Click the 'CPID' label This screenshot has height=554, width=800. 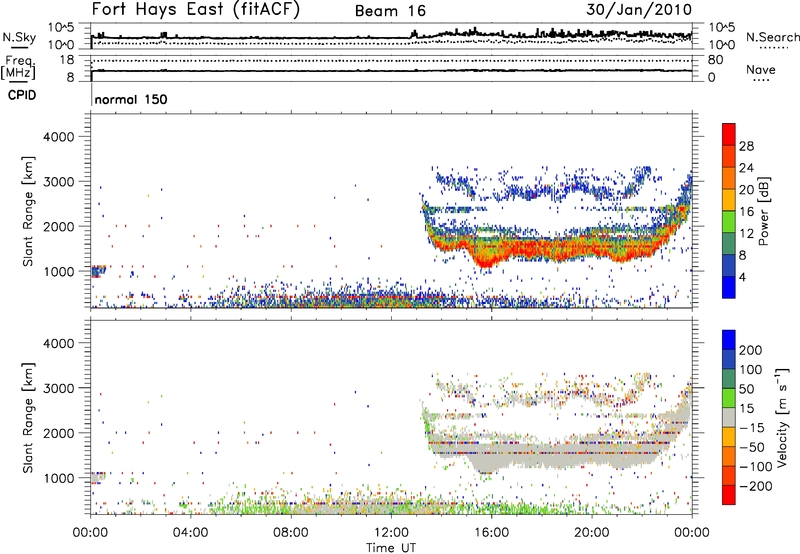(22, 95)
